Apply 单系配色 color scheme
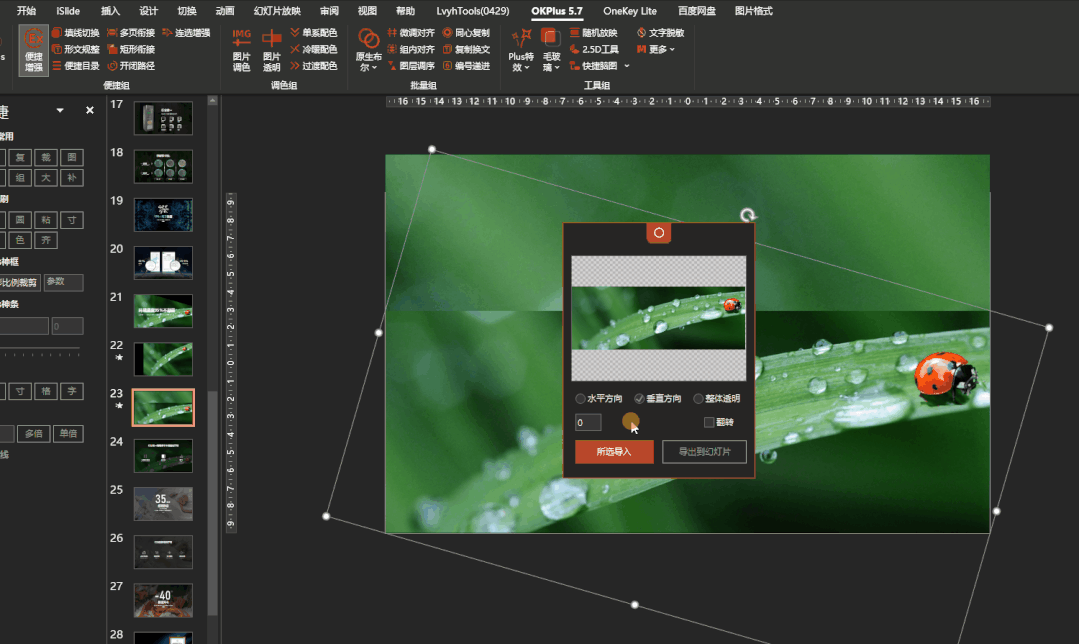 pyautogui.click(x=314, y=32)
